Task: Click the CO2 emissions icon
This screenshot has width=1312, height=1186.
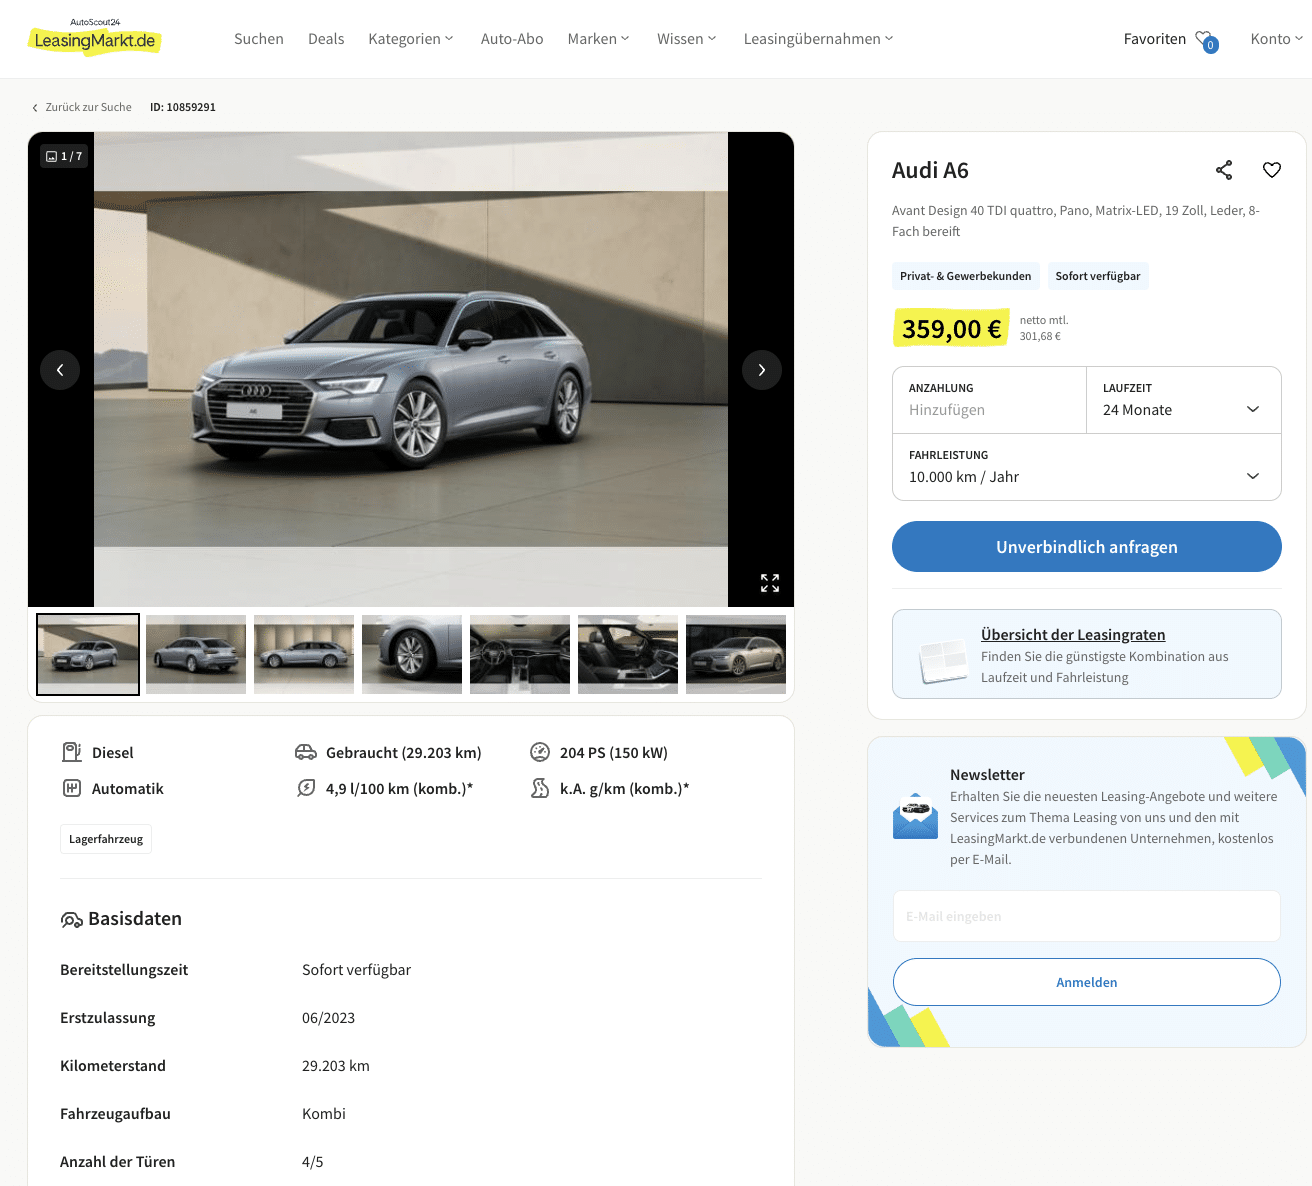Action: tap(540, 788)
